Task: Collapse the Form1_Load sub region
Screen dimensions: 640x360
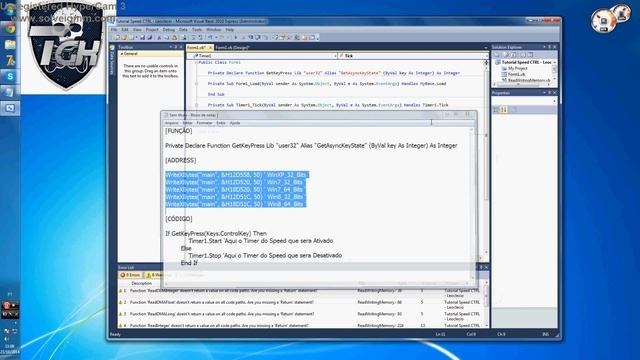Action: click(196, 84)
